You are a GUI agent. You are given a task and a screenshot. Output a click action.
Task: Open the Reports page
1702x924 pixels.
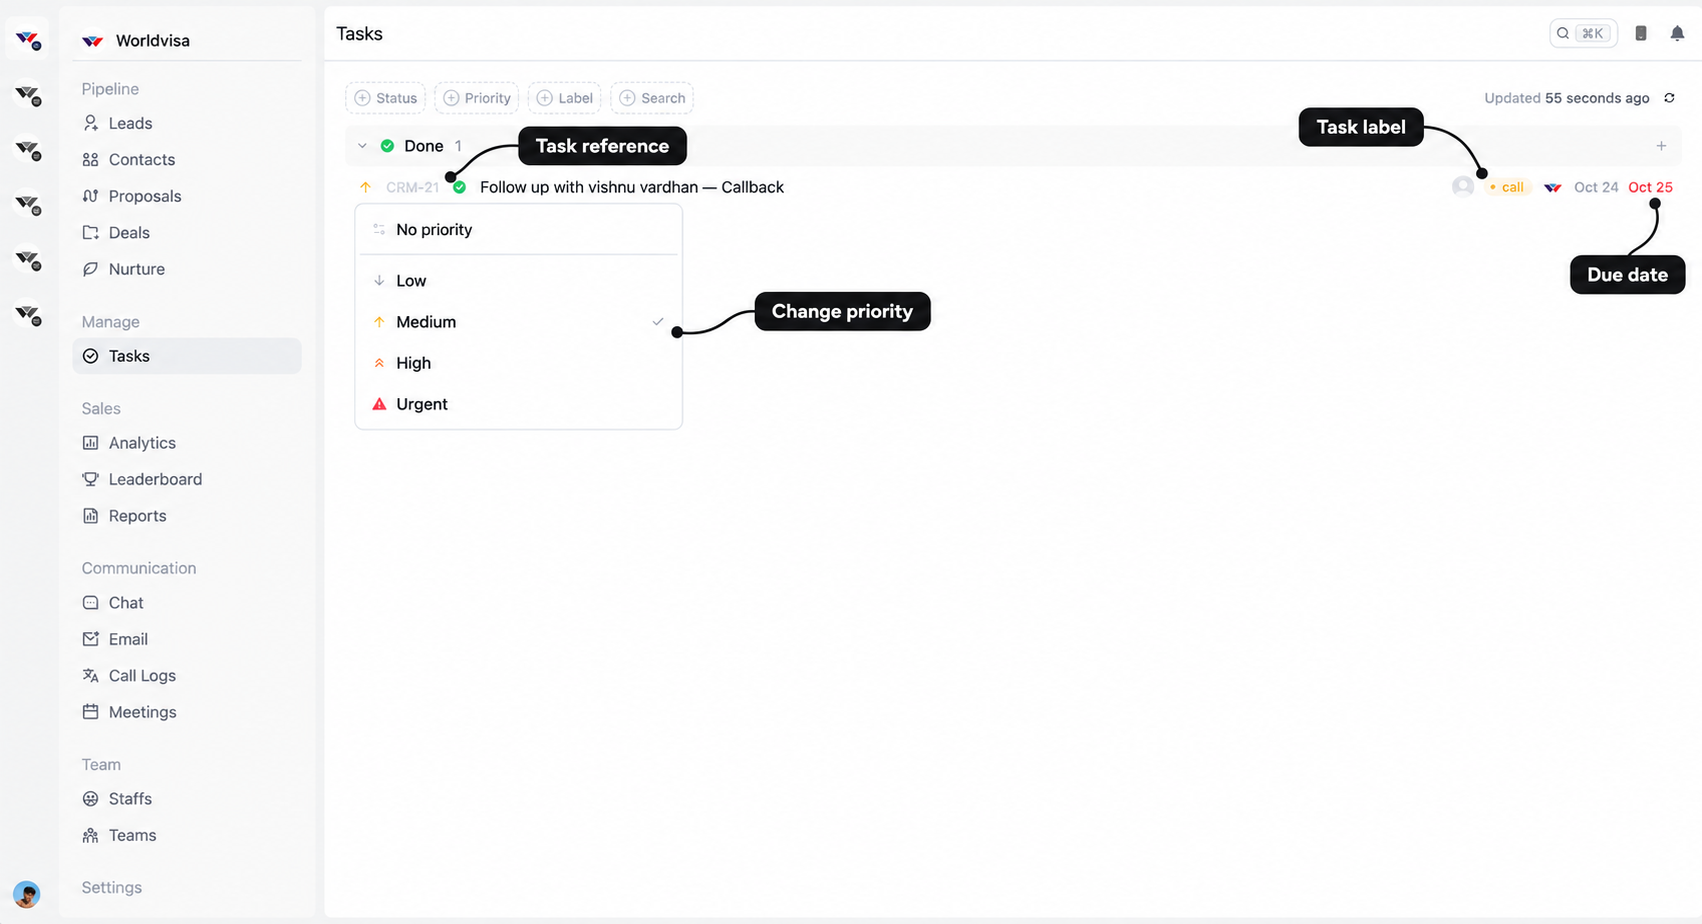point(187,516)
